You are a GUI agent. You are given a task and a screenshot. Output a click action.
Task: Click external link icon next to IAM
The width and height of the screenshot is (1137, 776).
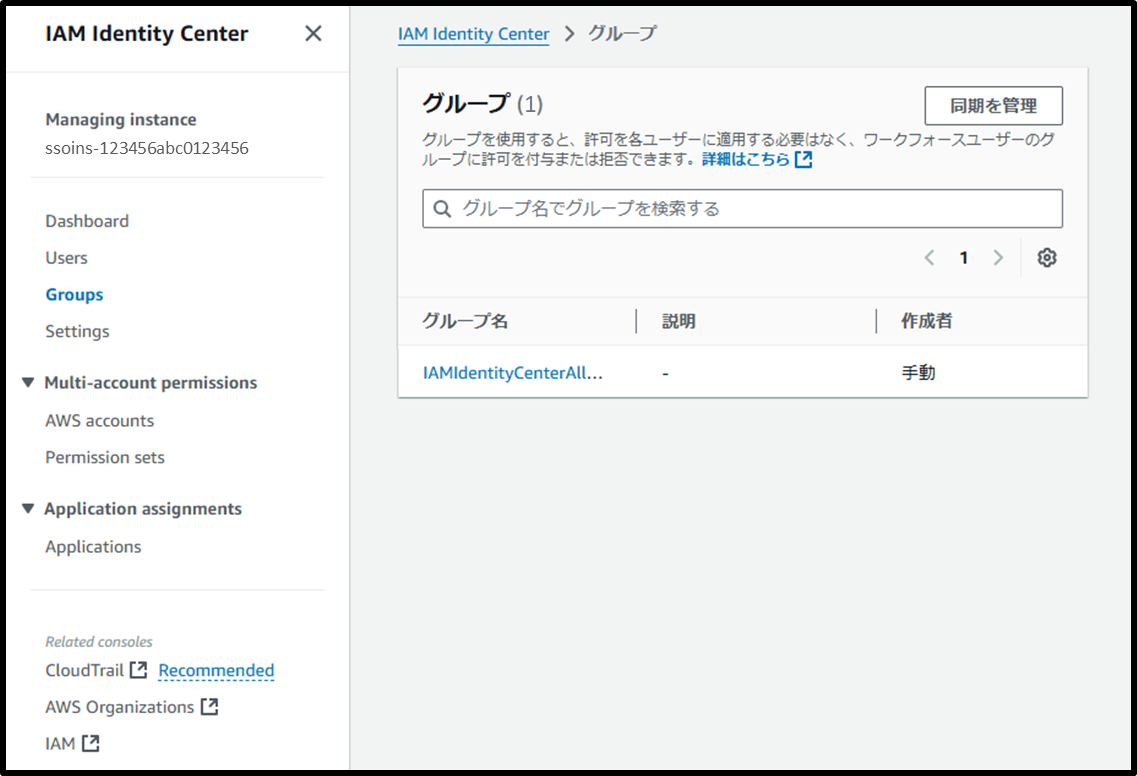pyautogui.click(x=91, y=743)
